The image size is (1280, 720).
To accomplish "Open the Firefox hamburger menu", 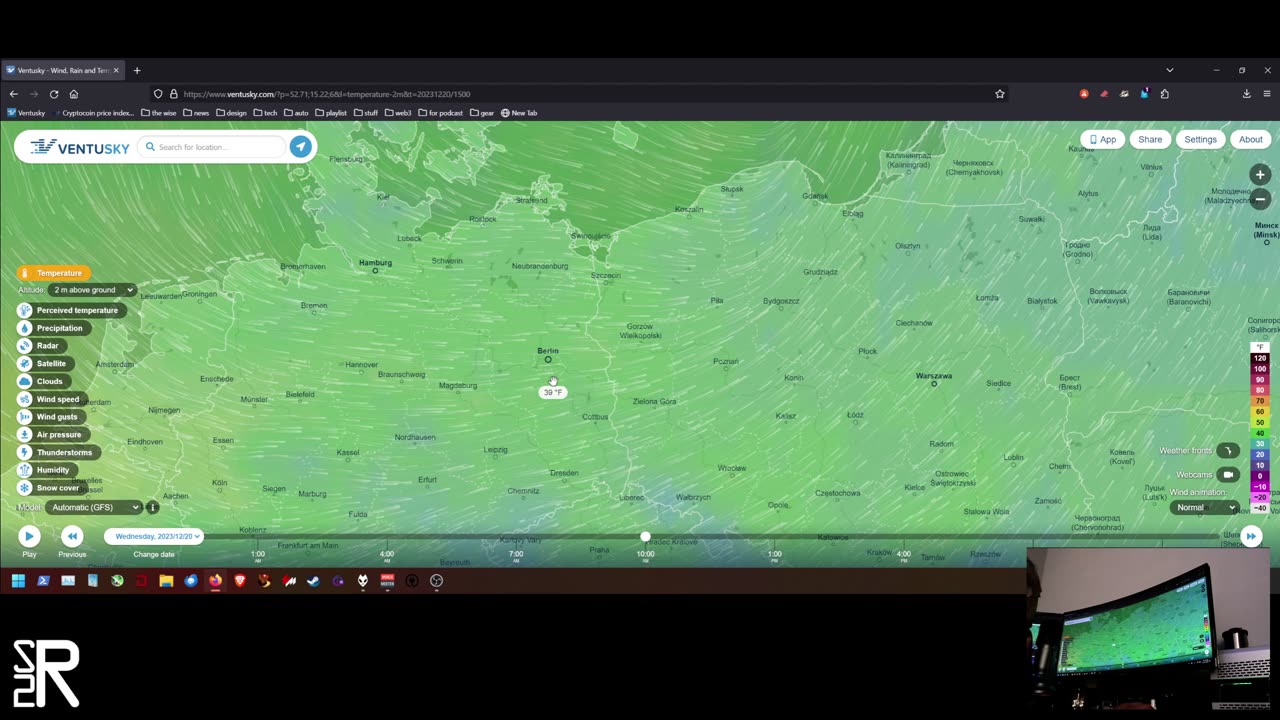I will (1267, 94).
